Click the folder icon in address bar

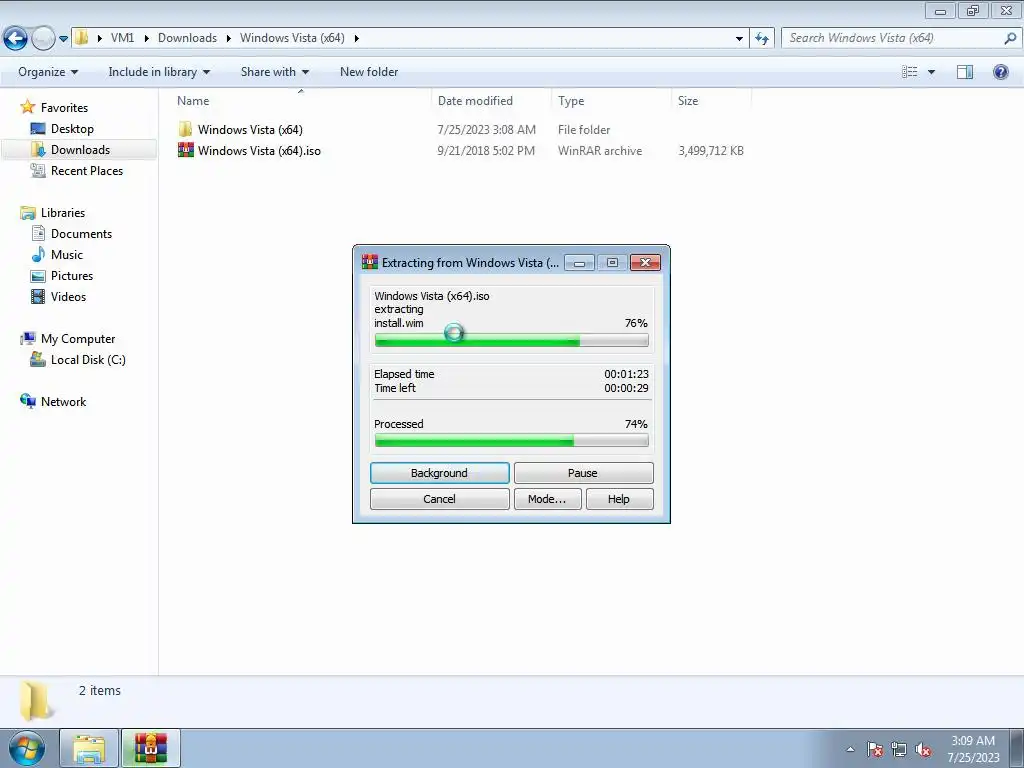tap(82, 37)
